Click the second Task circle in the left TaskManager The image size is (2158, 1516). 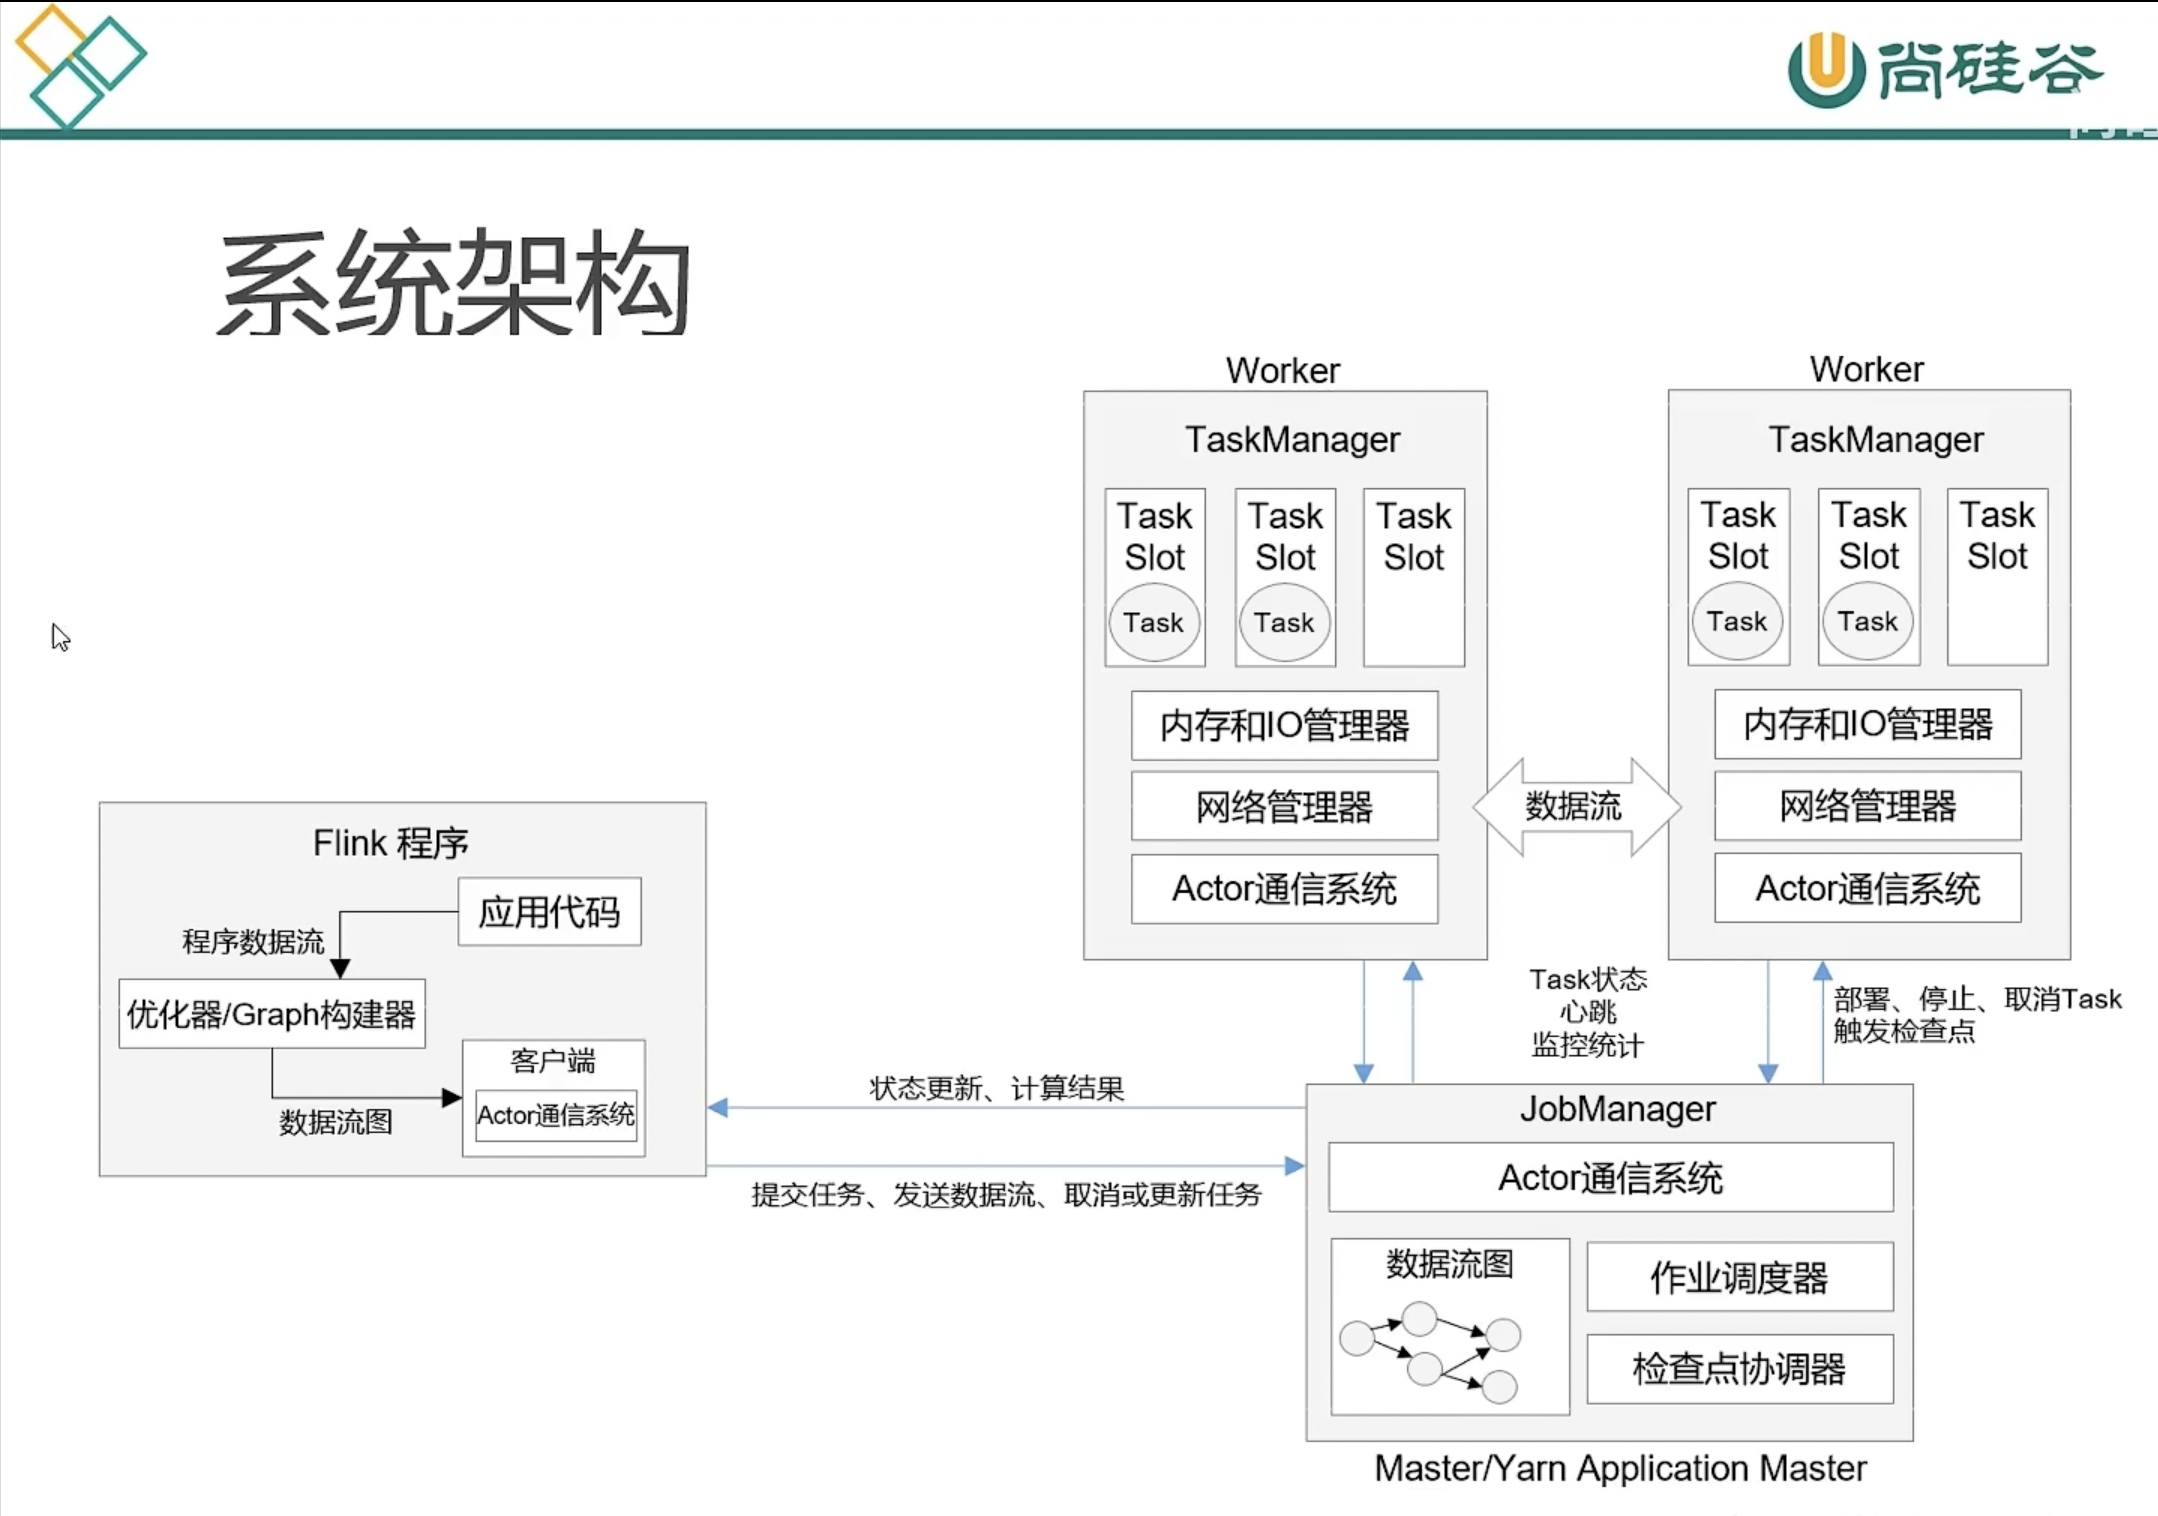1285,622
